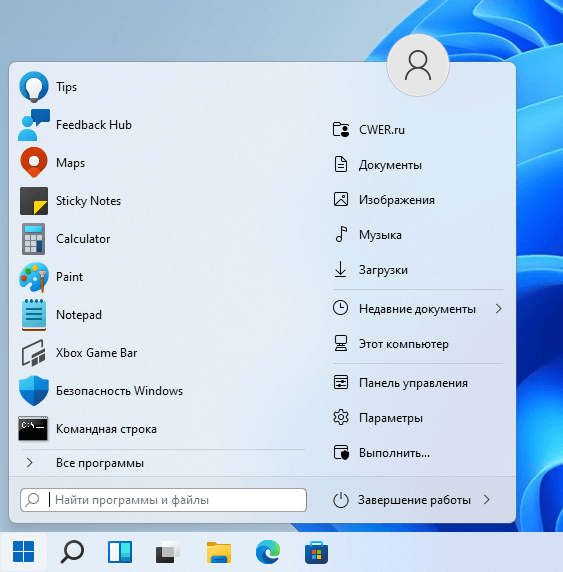Open Параметры settings

(x=418, y=418)
